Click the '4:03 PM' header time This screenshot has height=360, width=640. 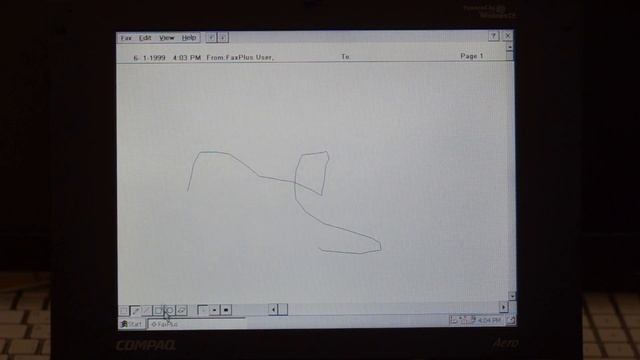tap(187, 58)
